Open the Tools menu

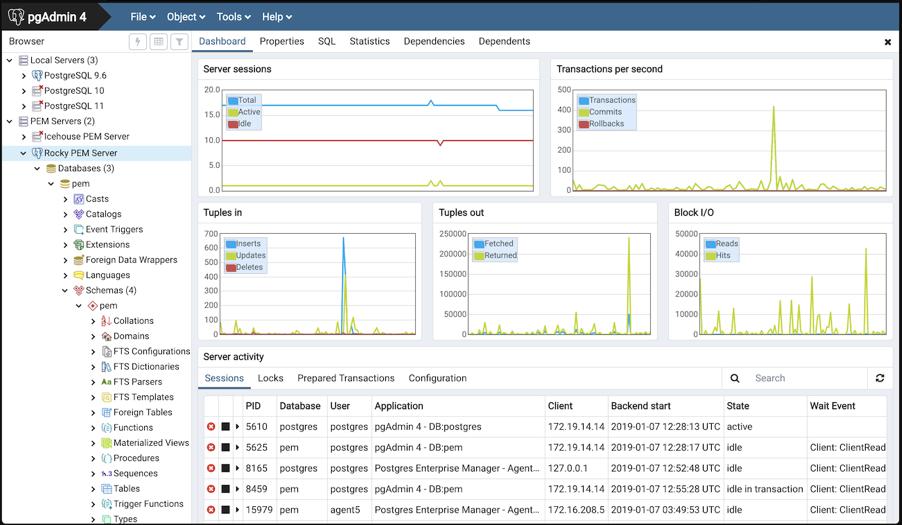234,17
